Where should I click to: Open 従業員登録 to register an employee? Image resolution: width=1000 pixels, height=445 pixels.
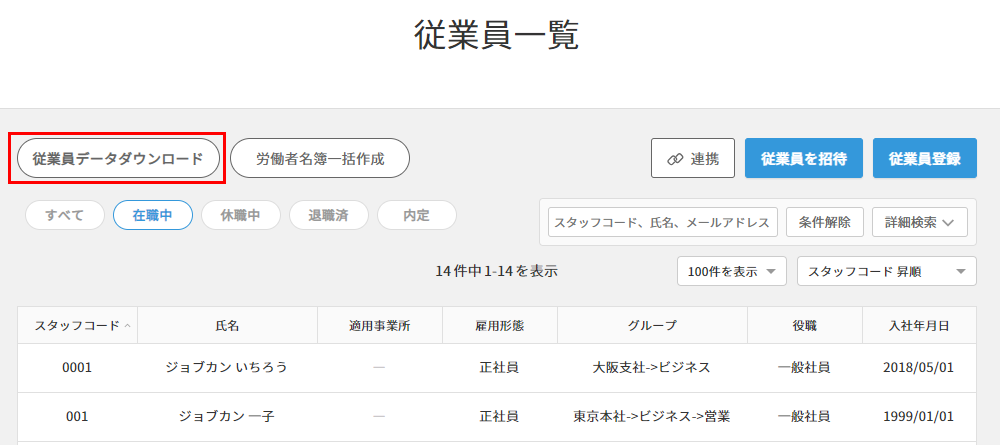[x=924, y=158]
